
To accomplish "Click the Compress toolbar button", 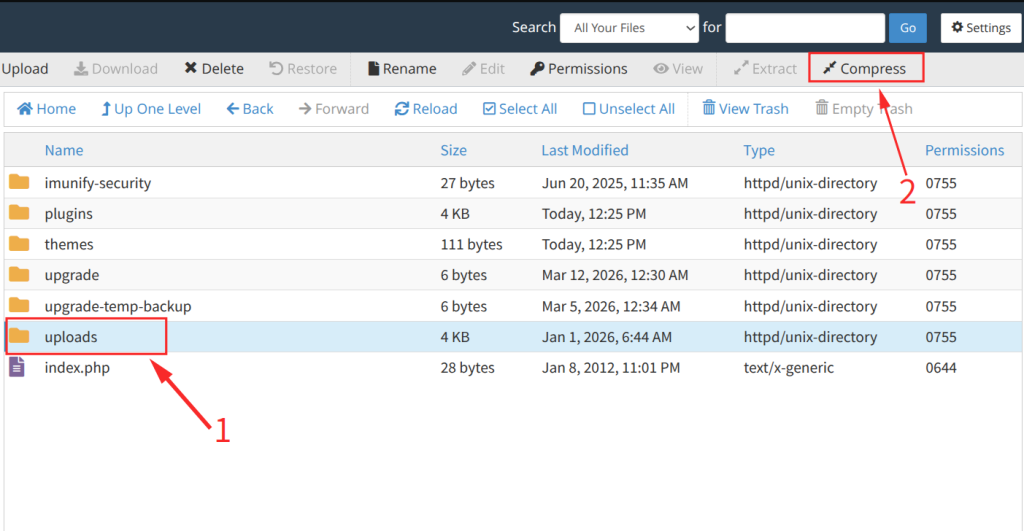I will click(x=864, y=69).
